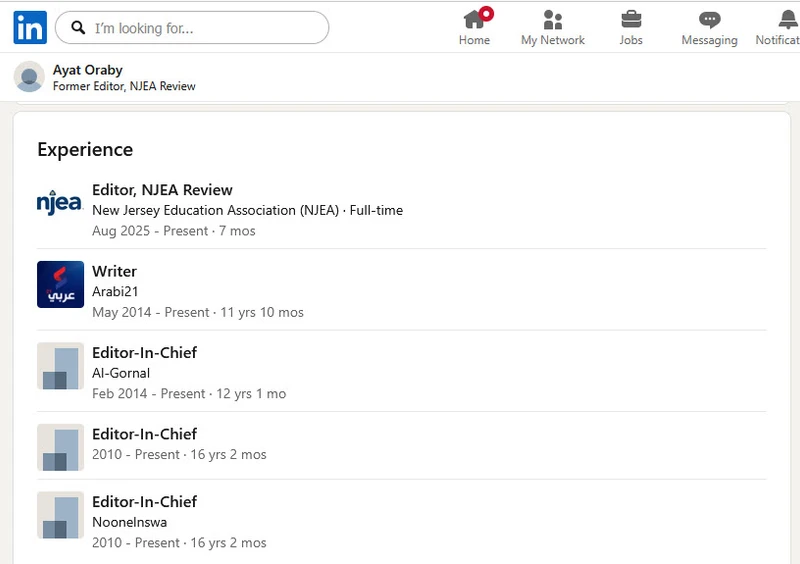Viewport: 800px width, 564px height.
Task: Click Ayat Oraby's profile avatar
Action: [29, 77]
